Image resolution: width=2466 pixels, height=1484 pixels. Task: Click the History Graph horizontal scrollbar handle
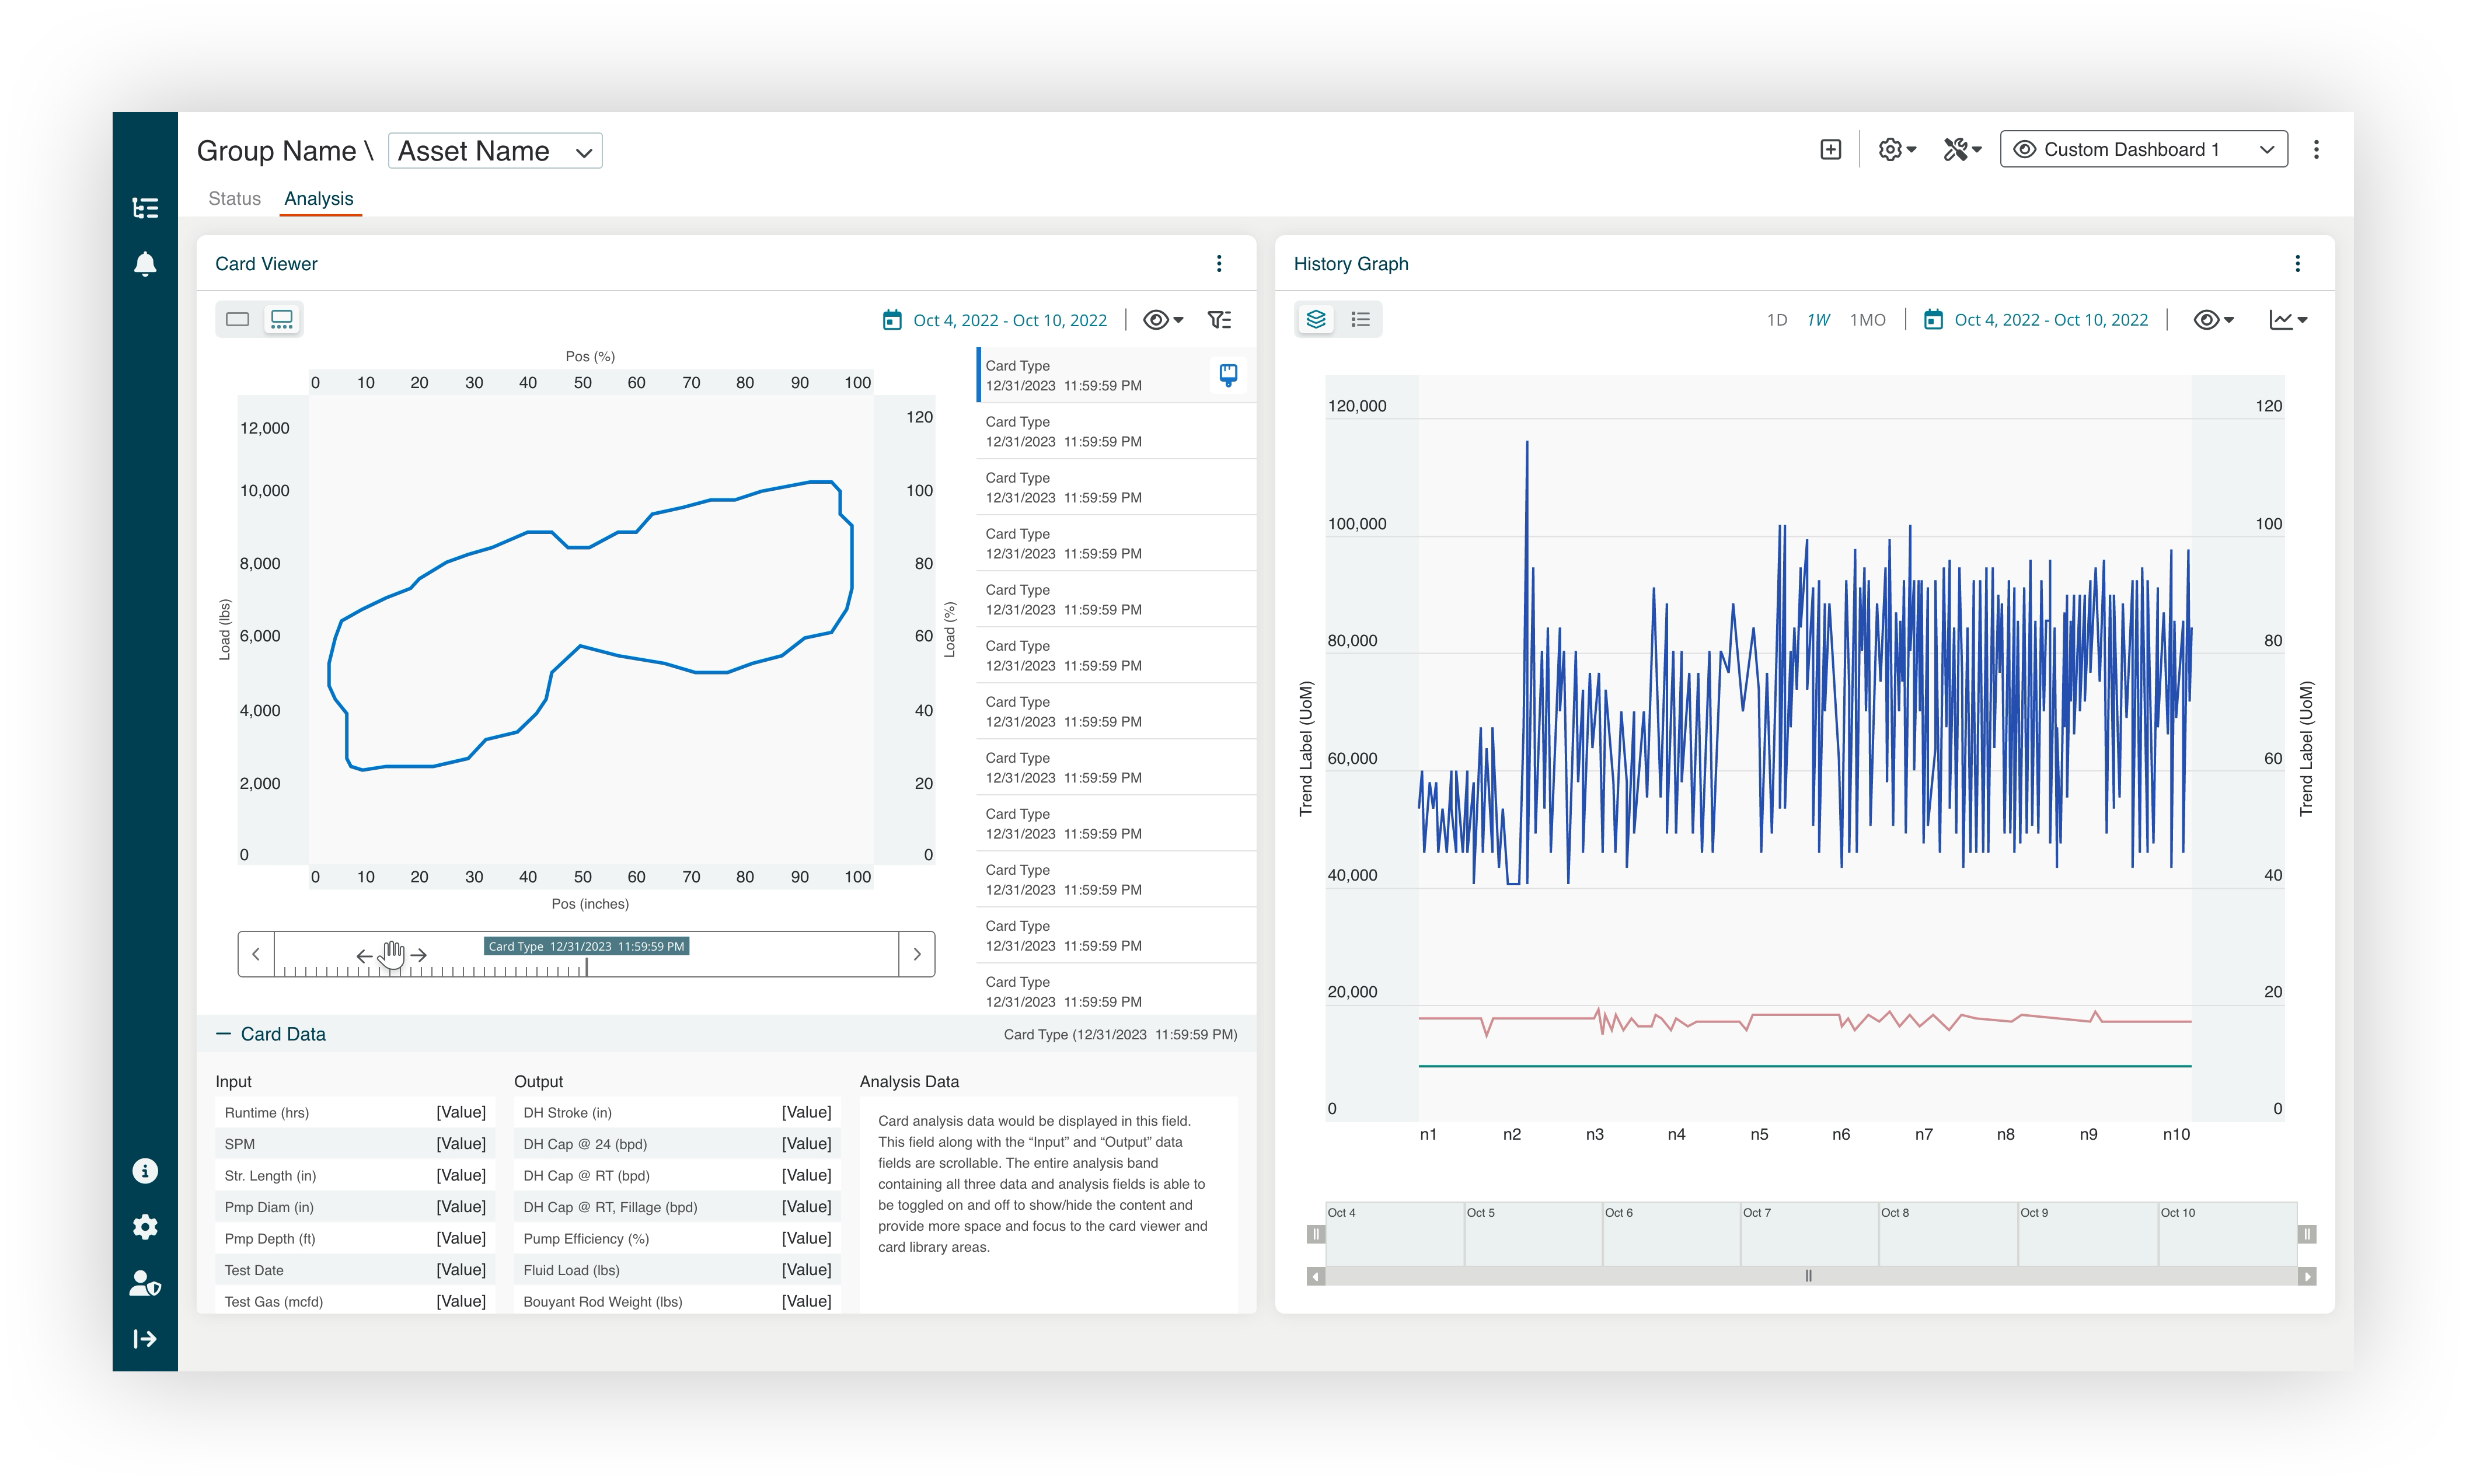tap(1808, 1276)
